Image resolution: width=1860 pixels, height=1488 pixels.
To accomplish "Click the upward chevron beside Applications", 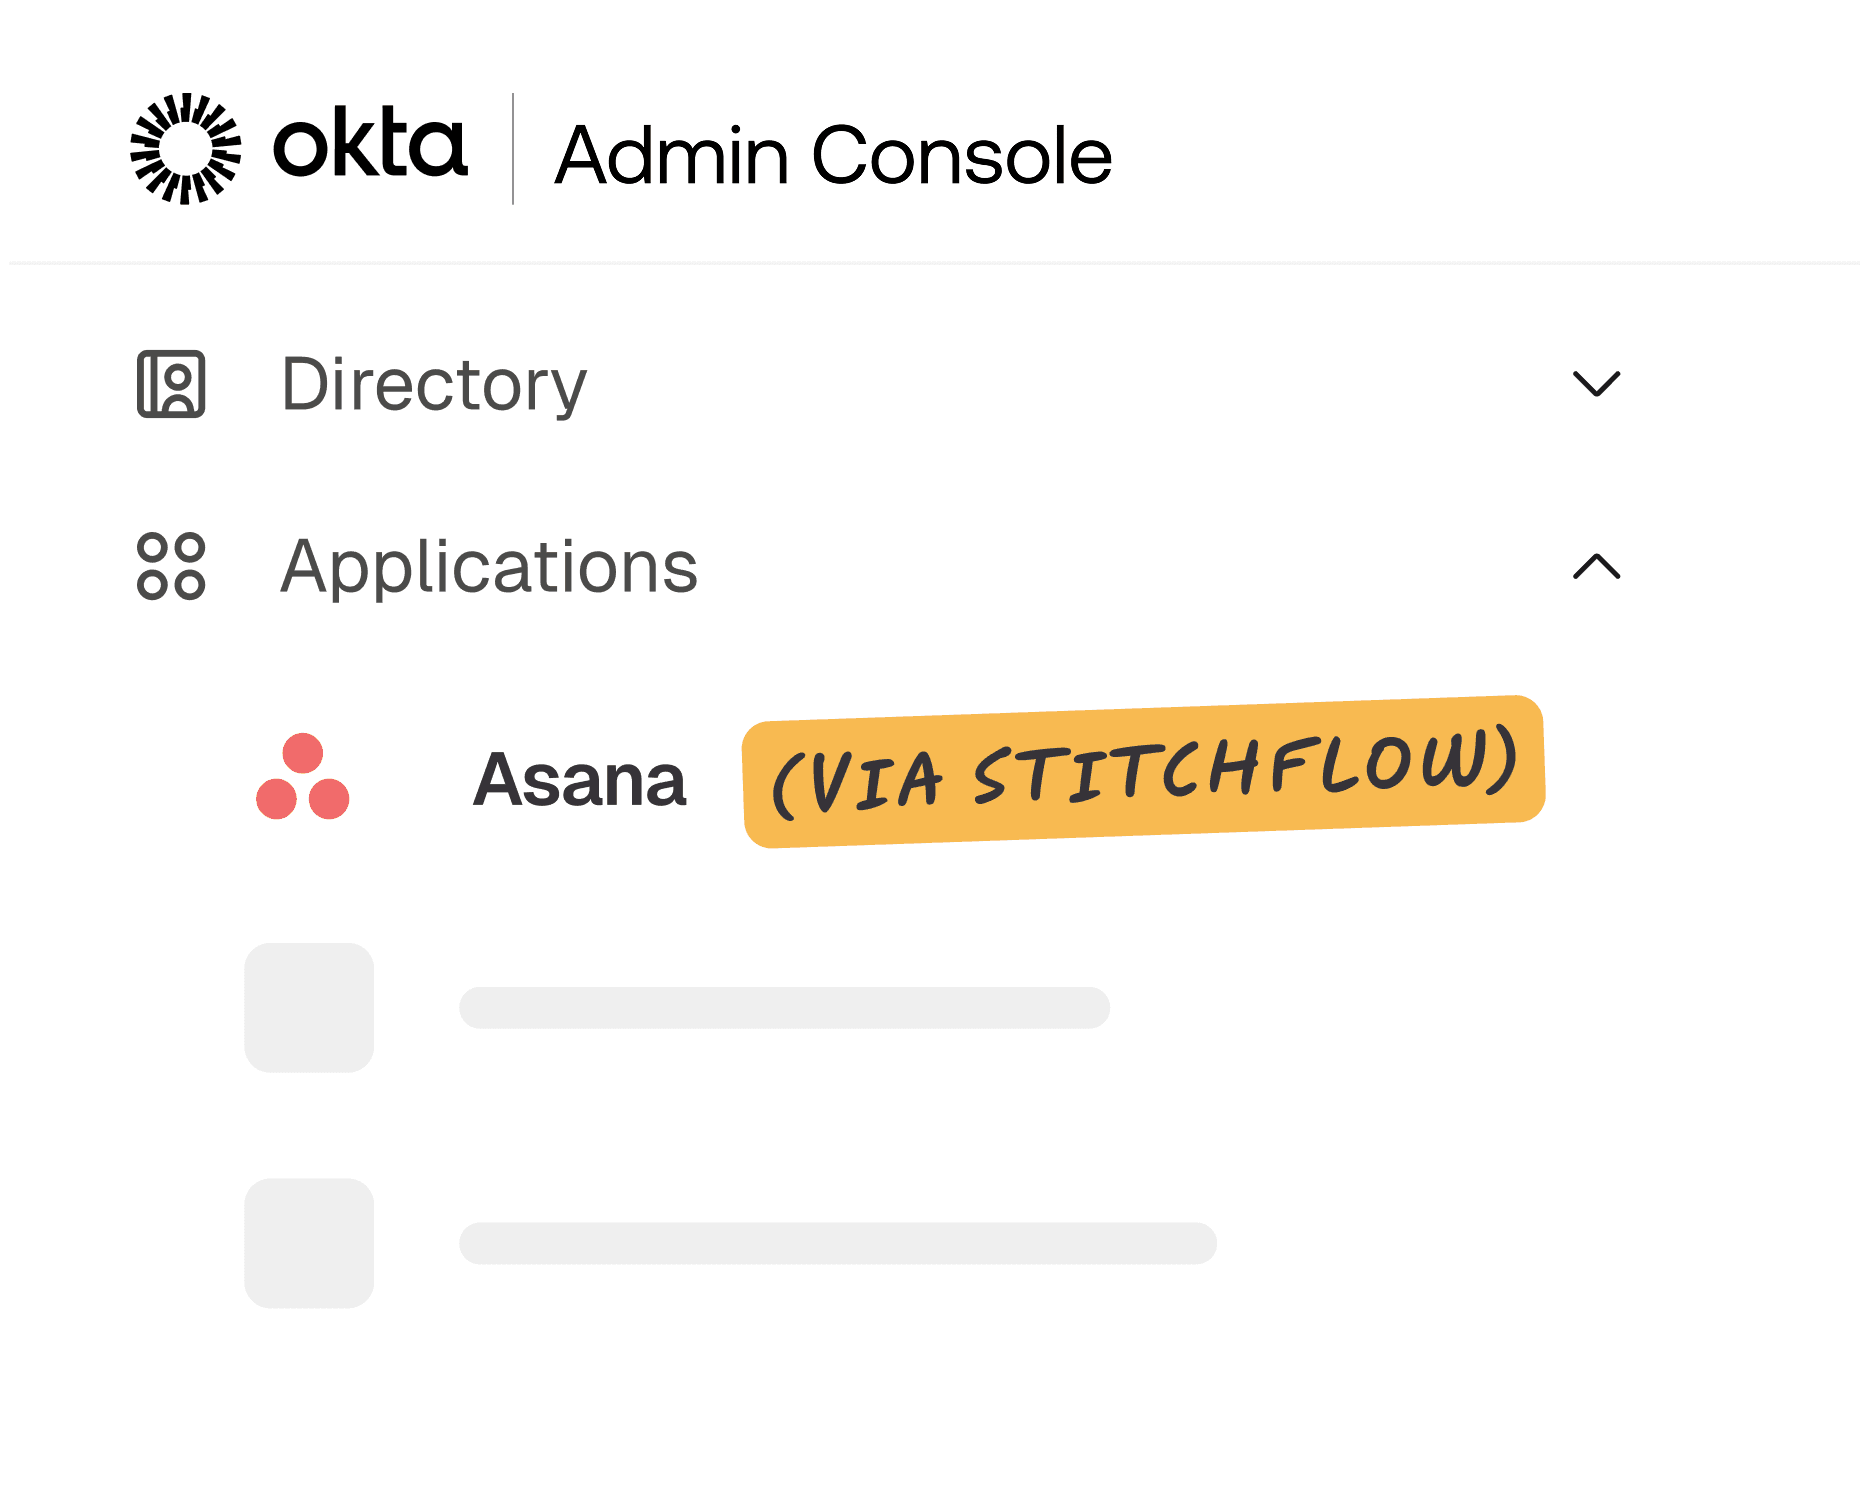I will [x=1597, y=568].
